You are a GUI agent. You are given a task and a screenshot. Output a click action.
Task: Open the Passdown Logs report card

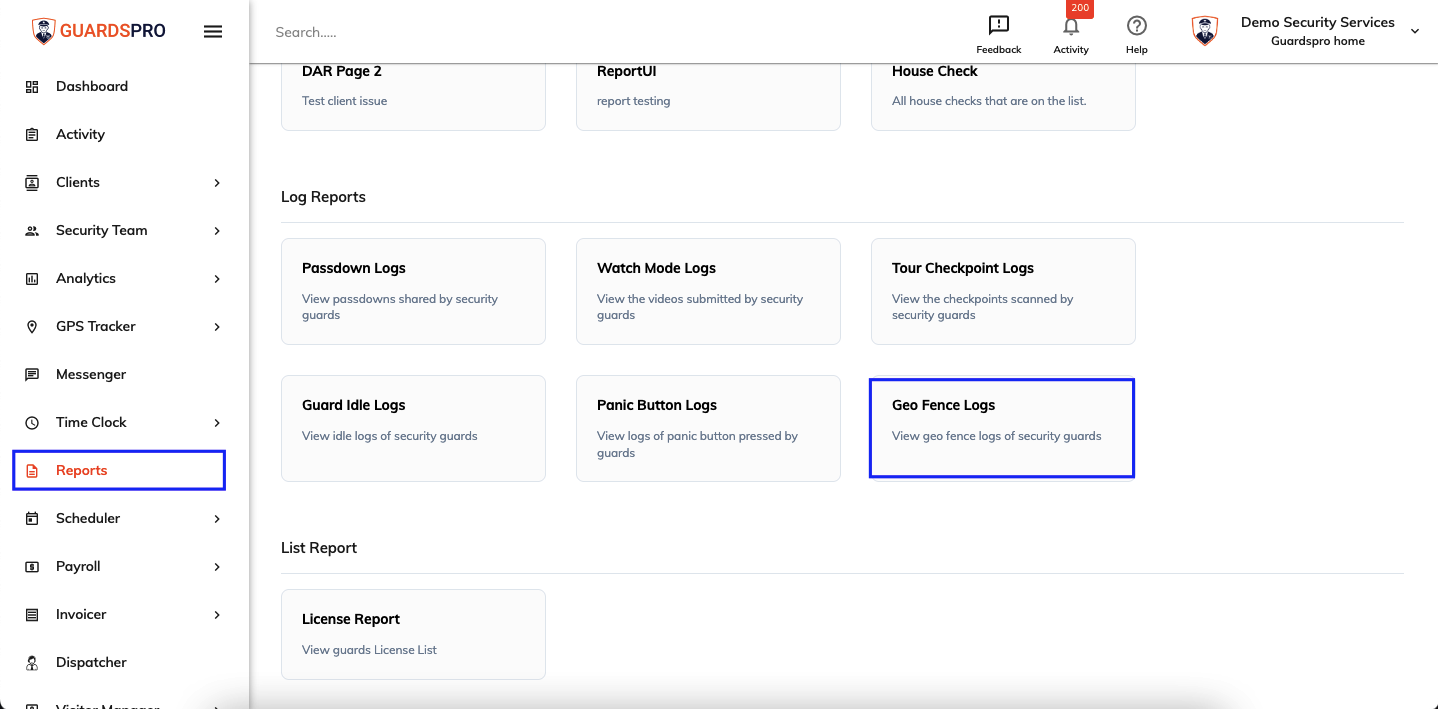point(413,291)
